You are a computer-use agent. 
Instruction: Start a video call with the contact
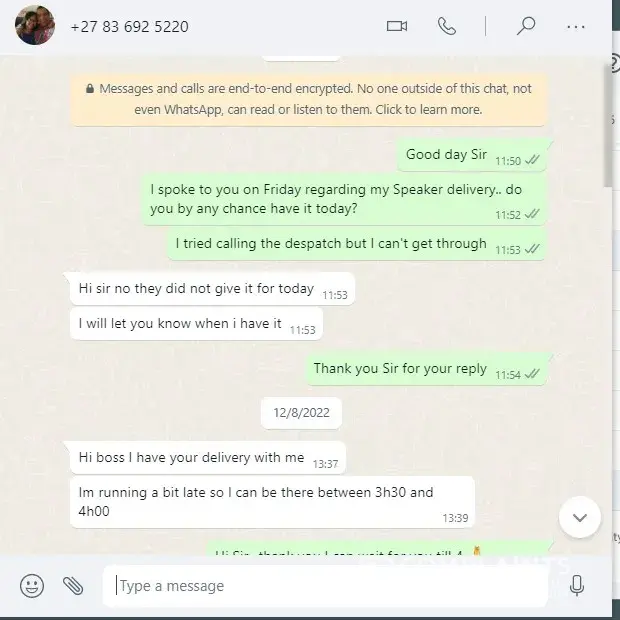click(x=397, y=26)
